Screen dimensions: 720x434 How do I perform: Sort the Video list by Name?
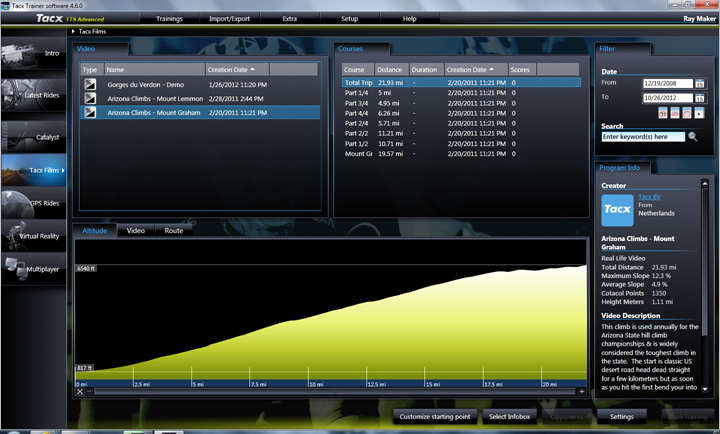pos(154,69)
